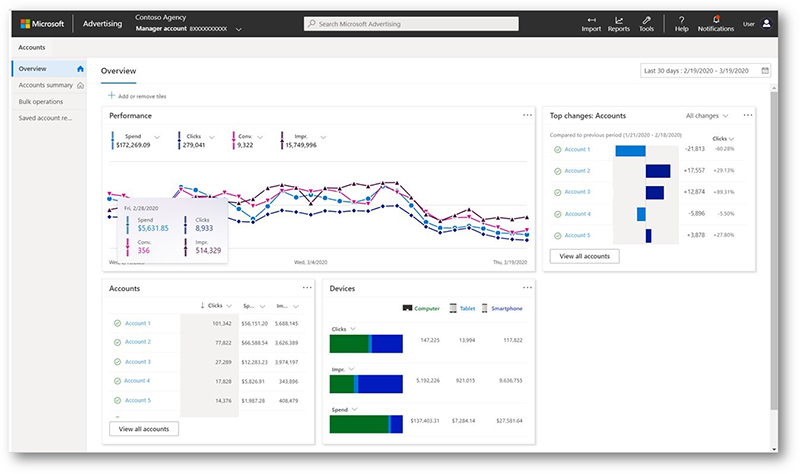This screenshot has height=474, width=800.
Task: Open Account 1 link in Accounts tile
Action: 138,323
